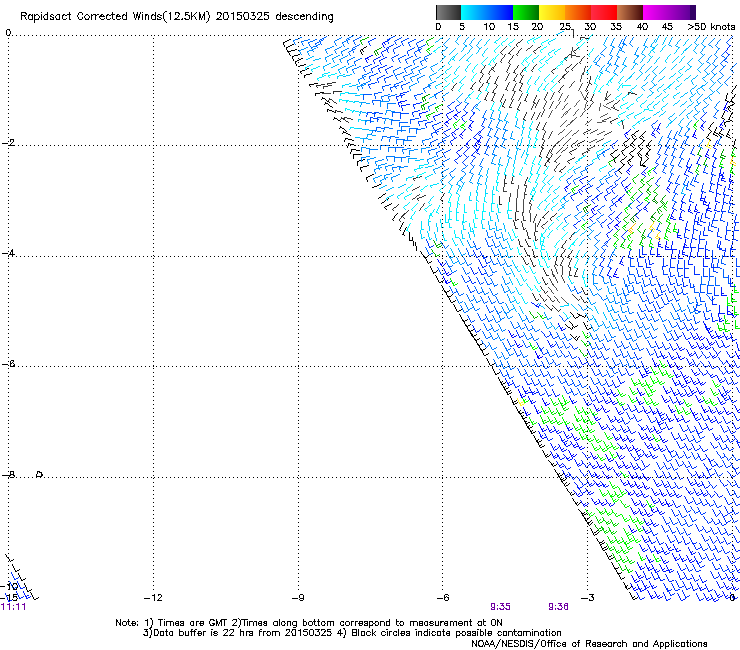The width and height of the screenshot is (740, 650).
Task: Click the cyan segment of the speed legend
Action: [x=474, y=12]
